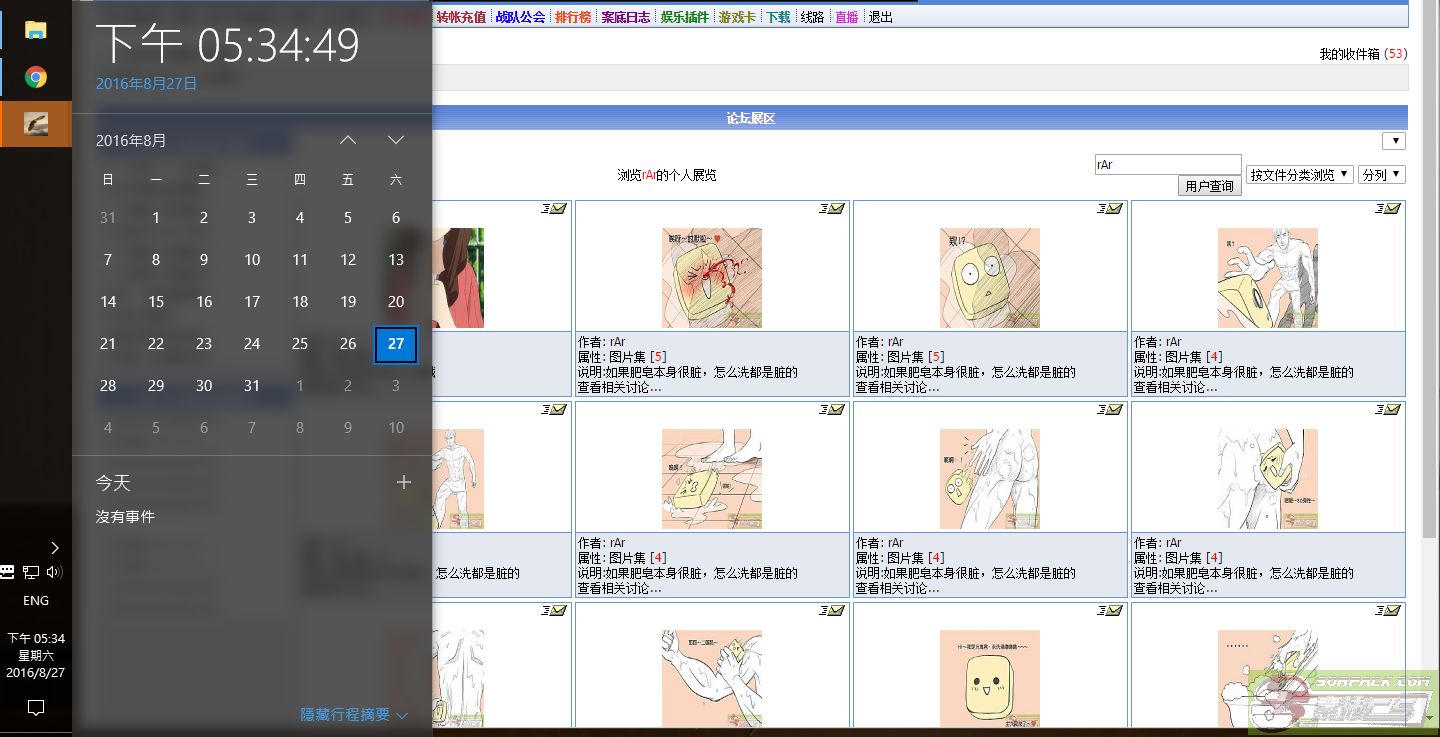
Task: Open the Action Center notification icon
Action: click(36, 708)
